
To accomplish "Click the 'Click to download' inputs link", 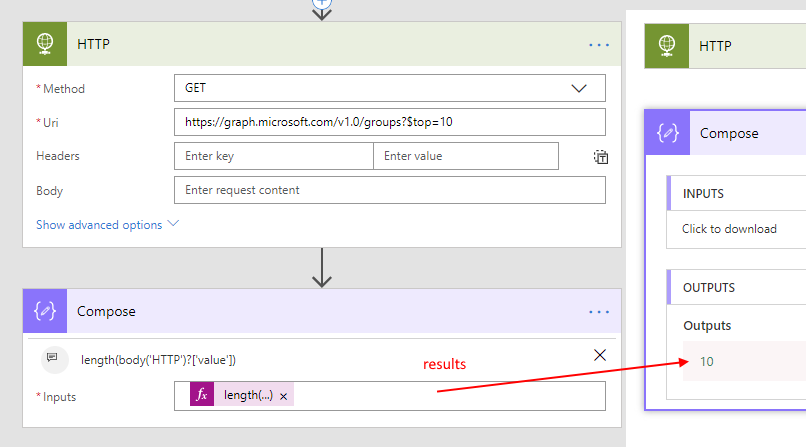I will pyautogui.click(x=729, y=229).
